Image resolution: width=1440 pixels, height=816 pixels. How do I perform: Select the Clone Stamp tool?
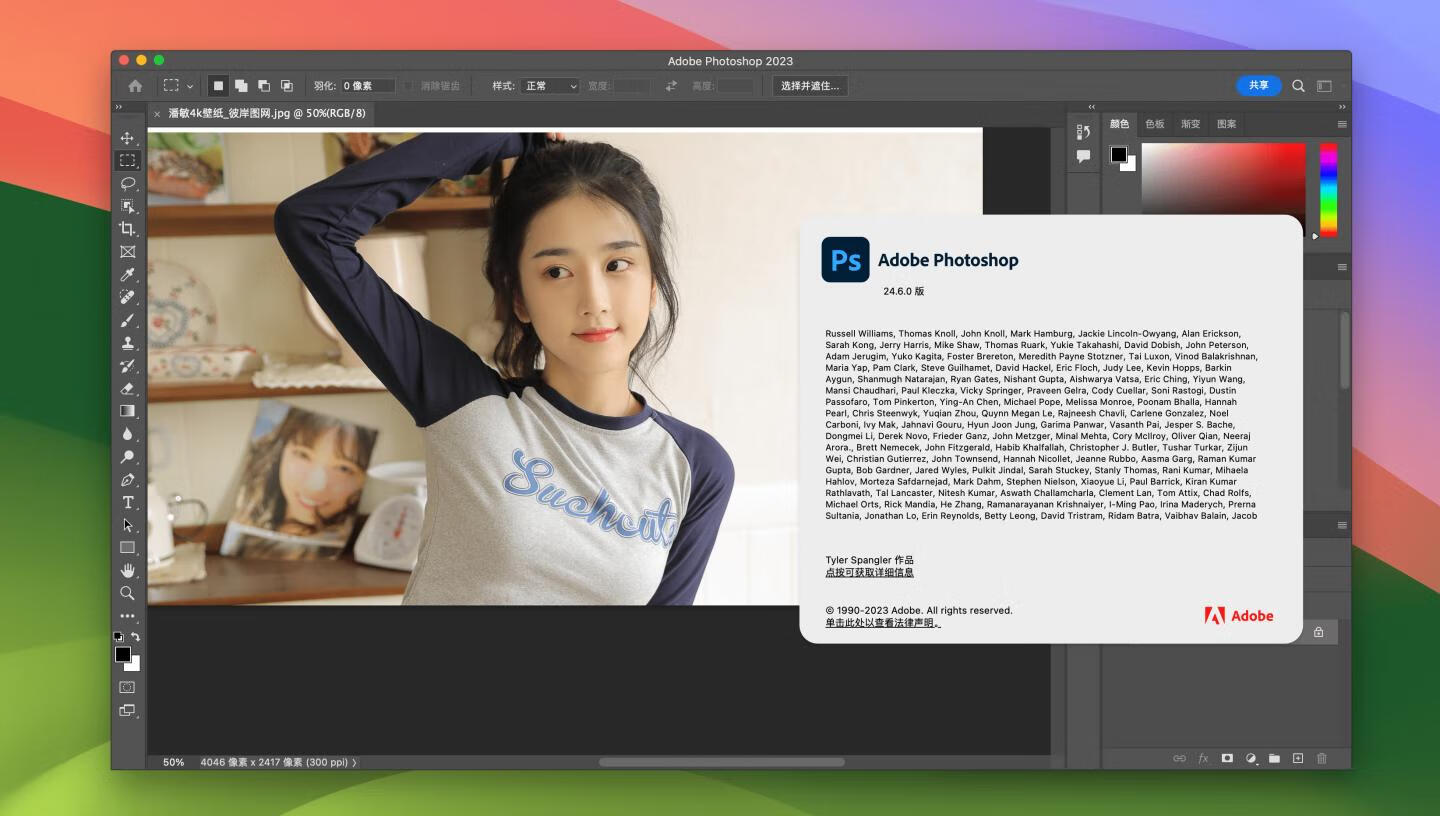[127, 343]
